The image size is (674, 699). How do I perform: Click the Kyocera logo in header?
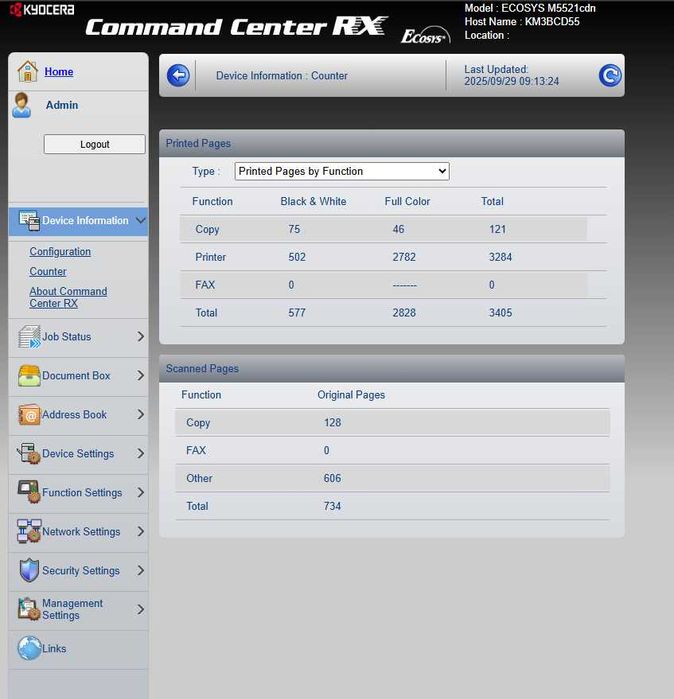coord(42,9)
